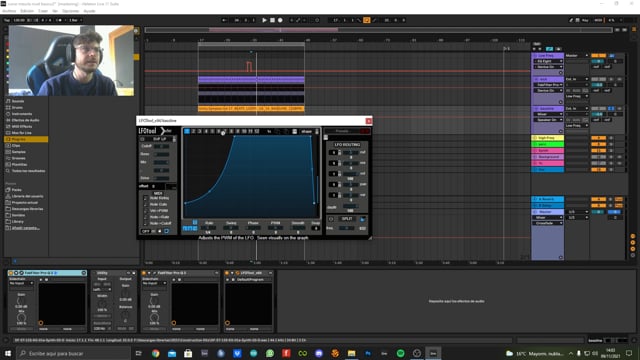This screenshot has height=360, width=640.
Task: Open Packs in browser places
Action: point(16,190)
